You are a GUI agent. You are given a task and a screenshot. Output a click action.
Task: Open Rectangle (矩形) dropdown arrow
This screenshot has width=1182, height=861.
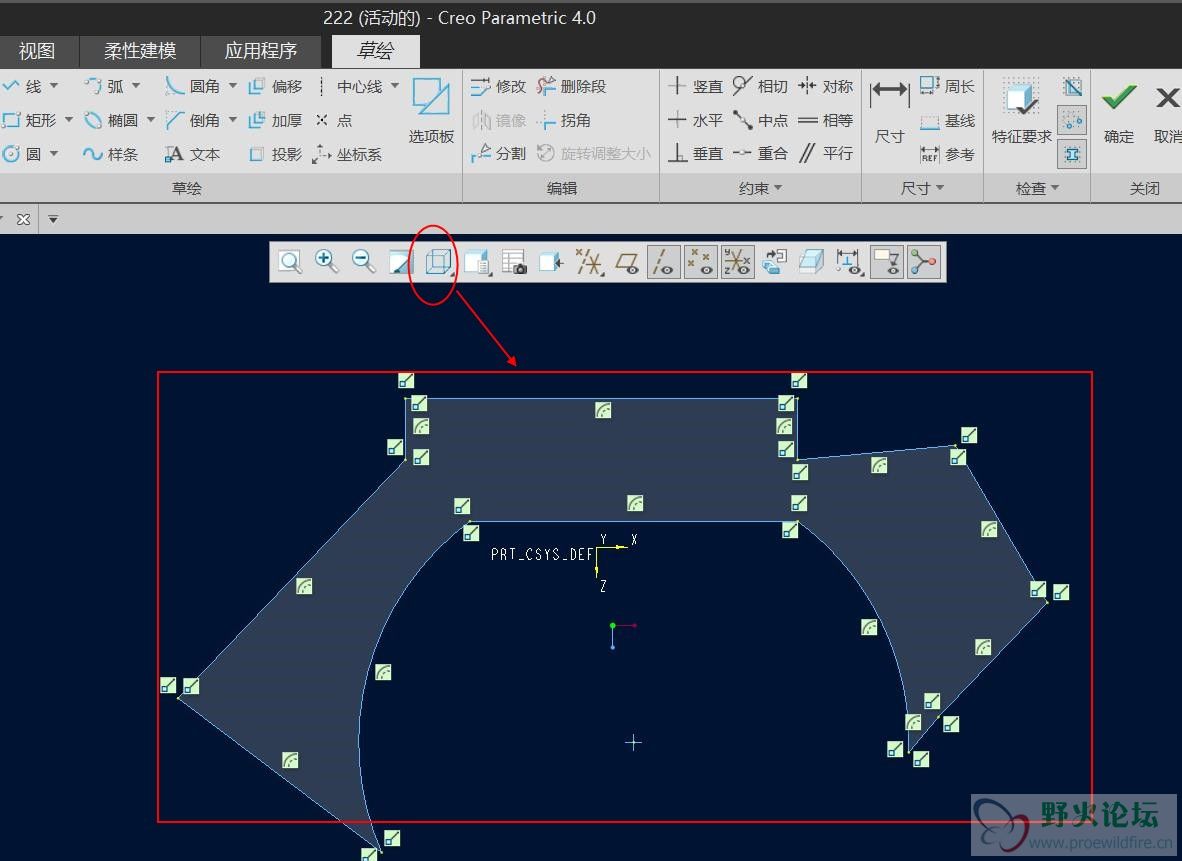pos(69,120)
